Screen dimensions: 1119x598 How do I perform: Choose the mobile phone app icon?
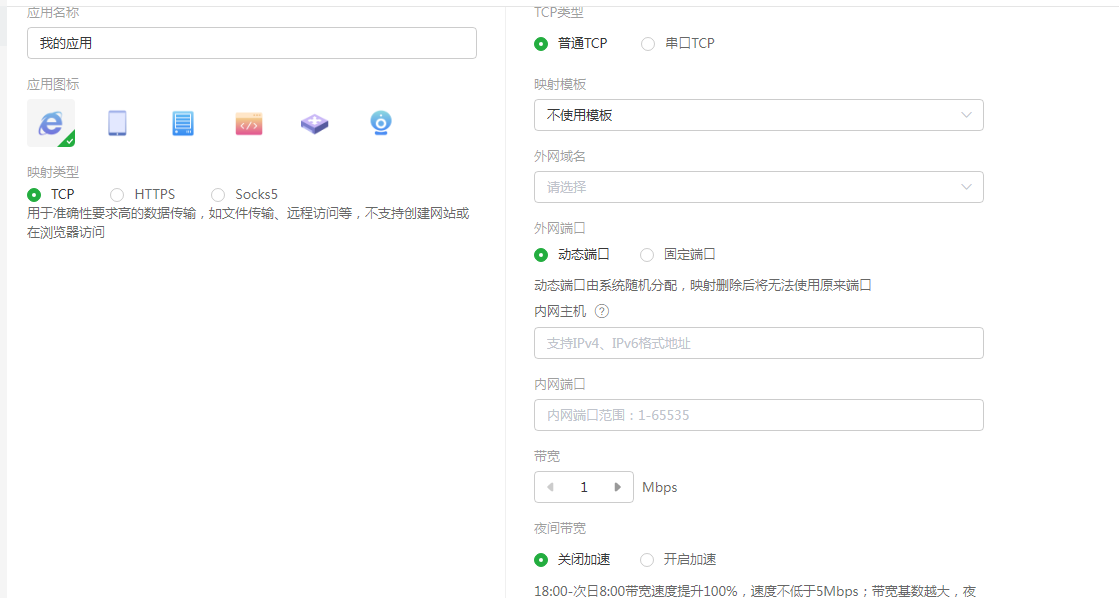click(116, 122)
